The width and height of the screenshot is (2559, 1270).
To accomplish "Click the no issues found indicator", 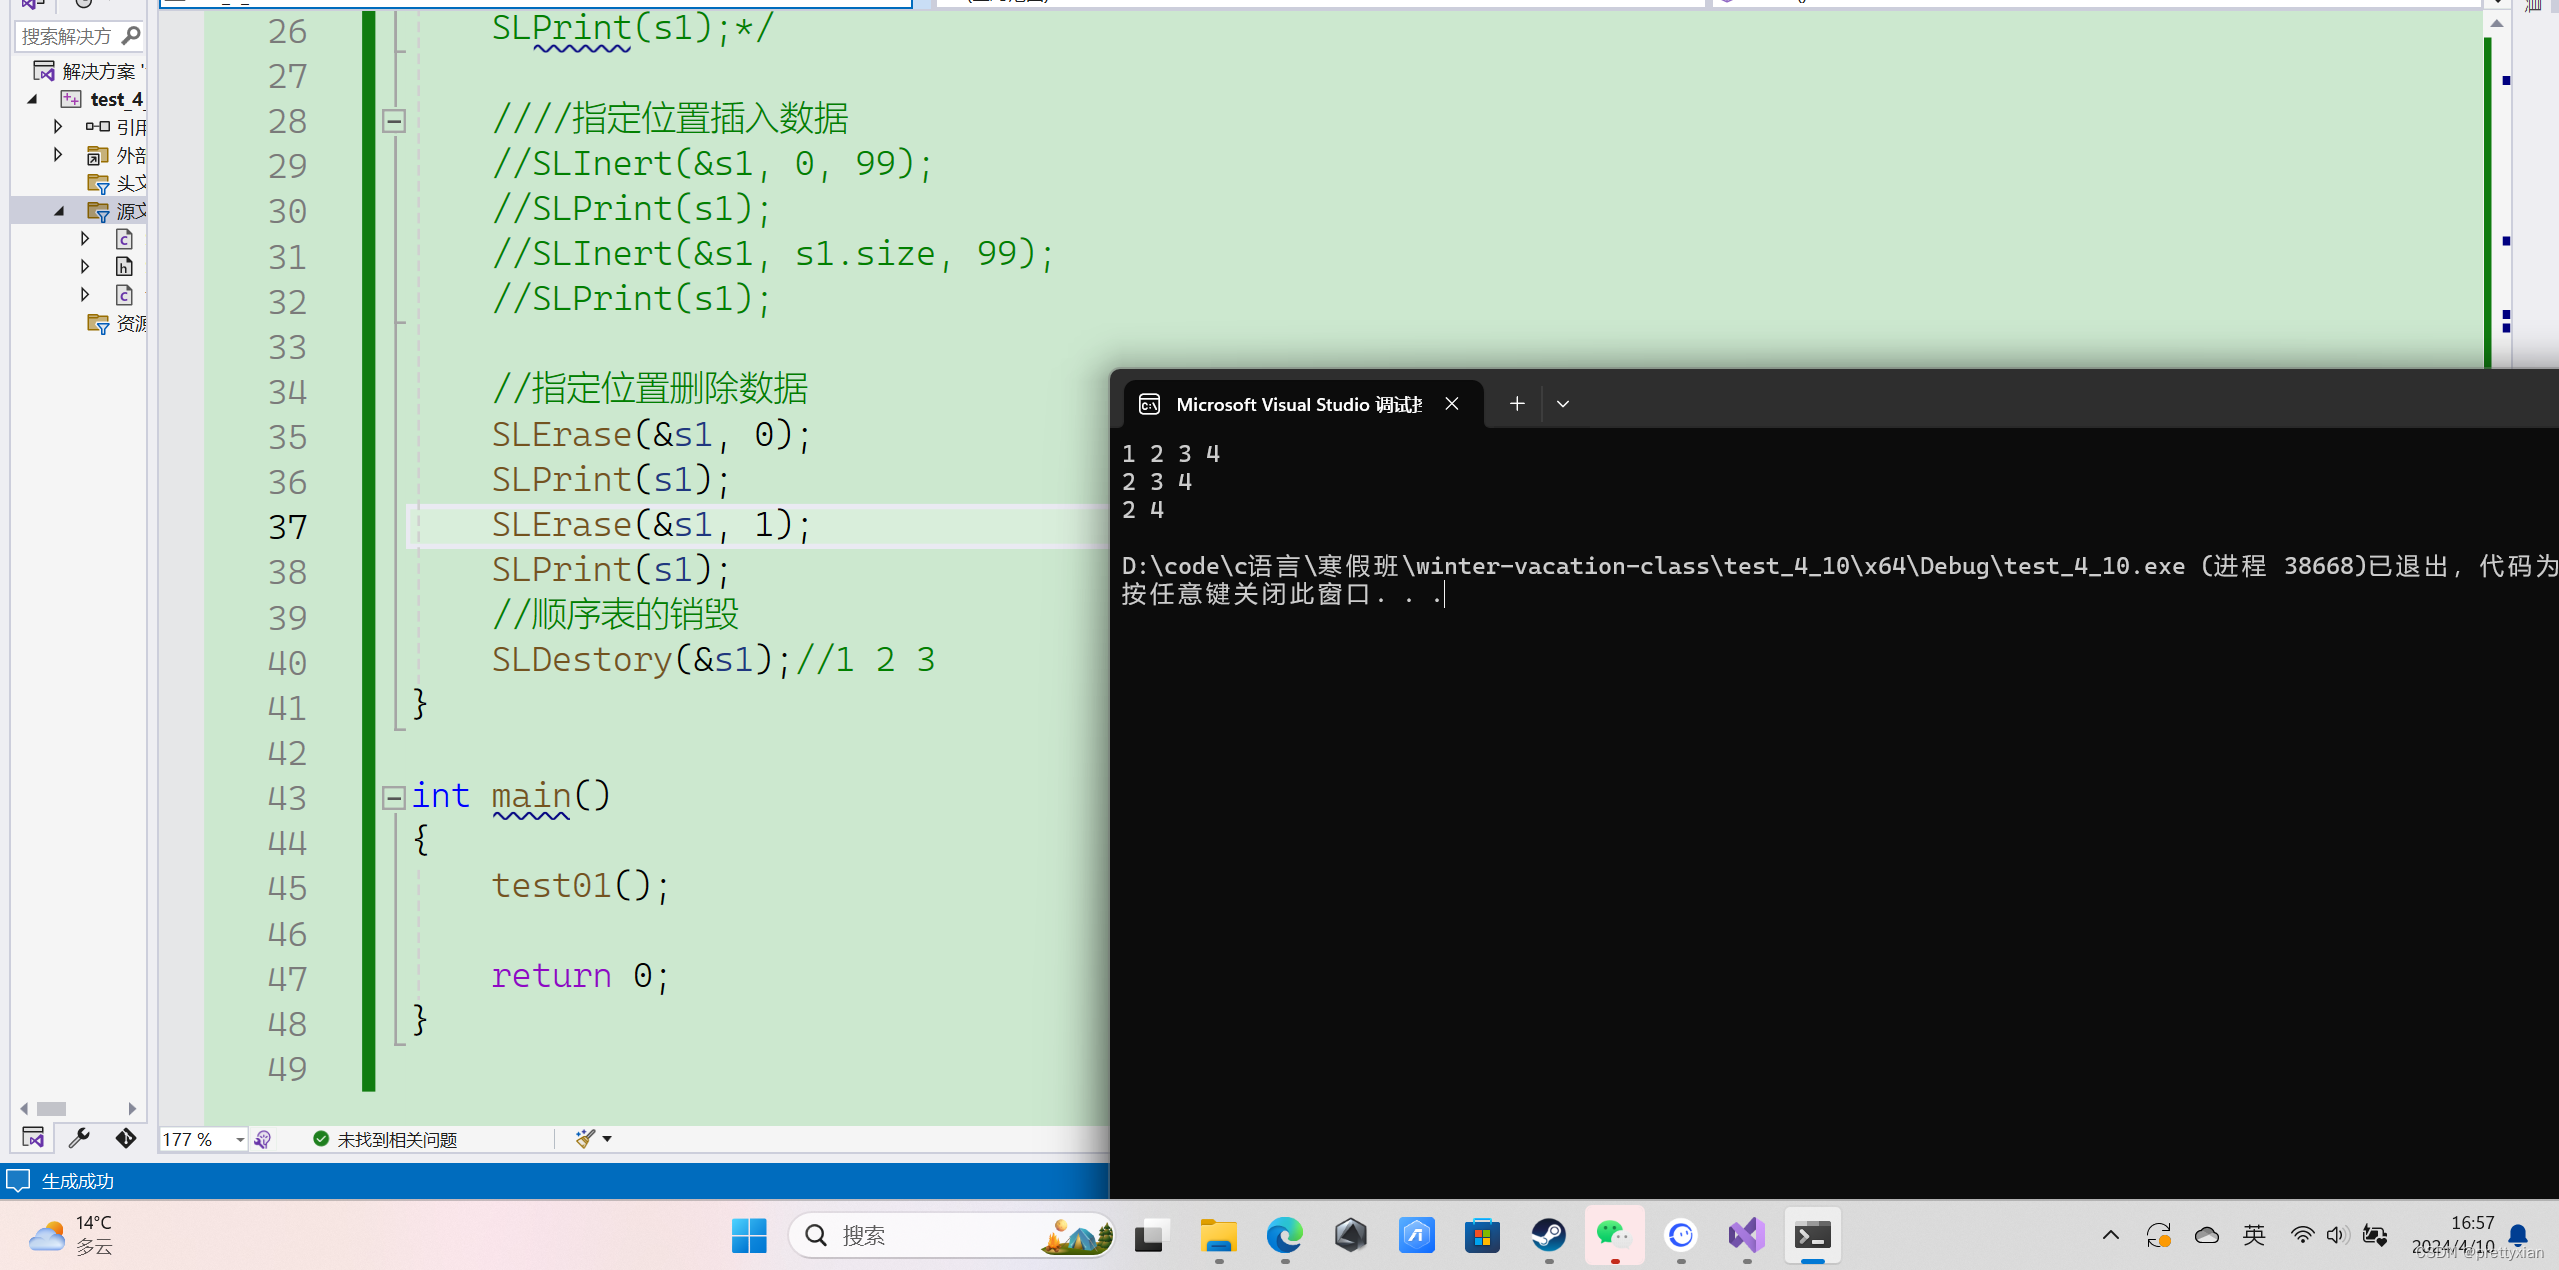I will [x=385, y=1139].
